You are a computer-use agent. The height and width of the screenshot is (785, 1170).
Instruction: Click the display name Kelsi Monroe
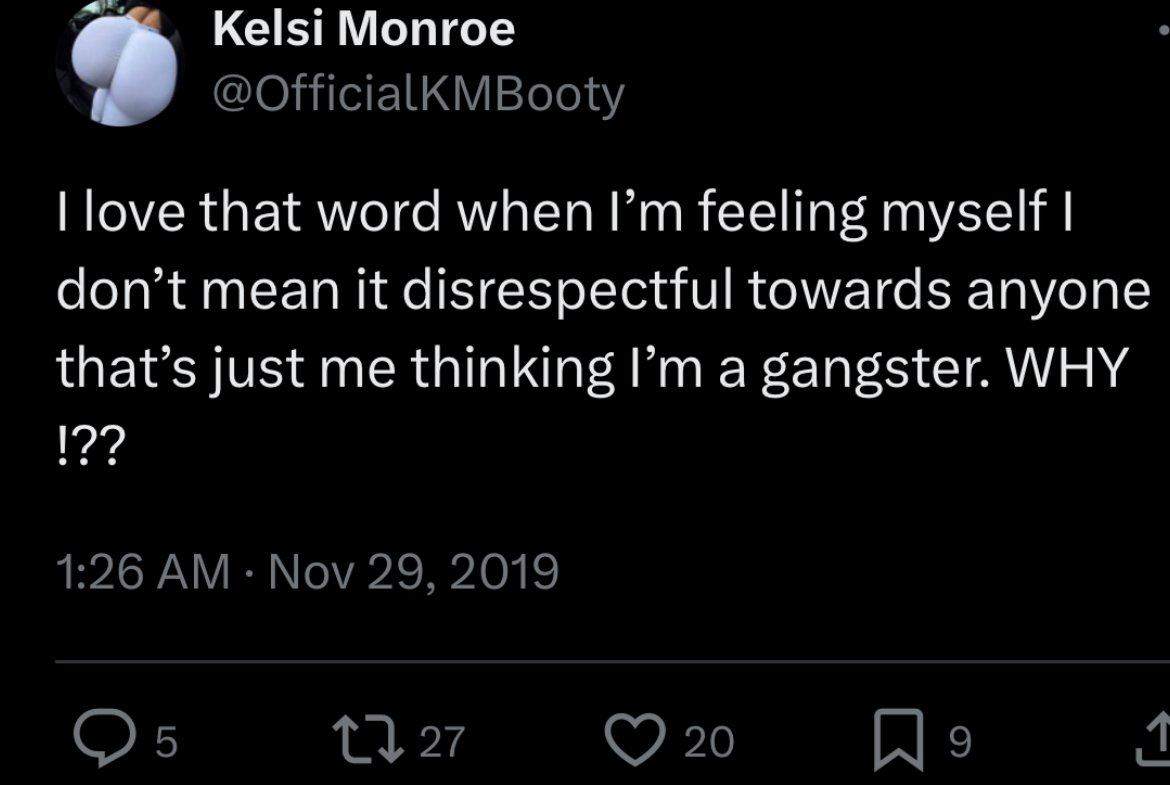point(364,31)
